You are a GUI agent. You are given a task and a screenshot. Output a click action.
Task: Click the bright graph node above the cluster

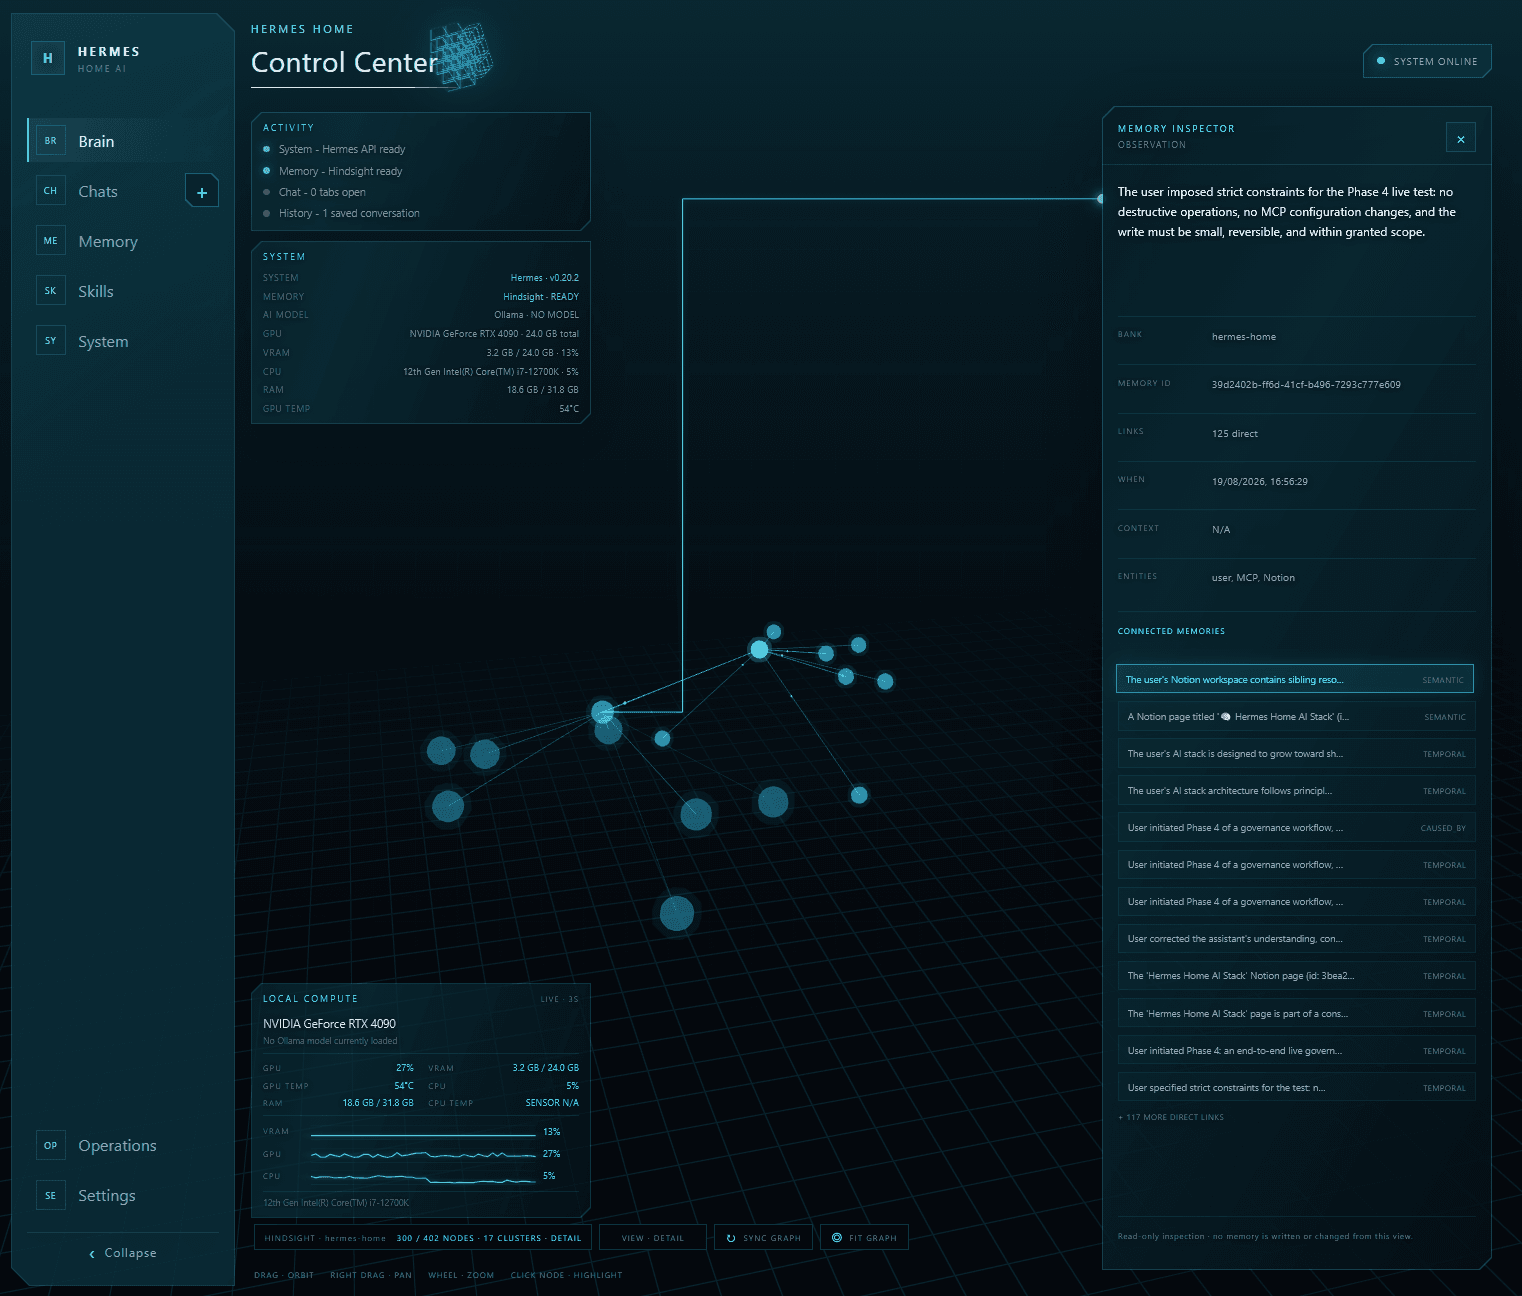click(x=760, y=650)
